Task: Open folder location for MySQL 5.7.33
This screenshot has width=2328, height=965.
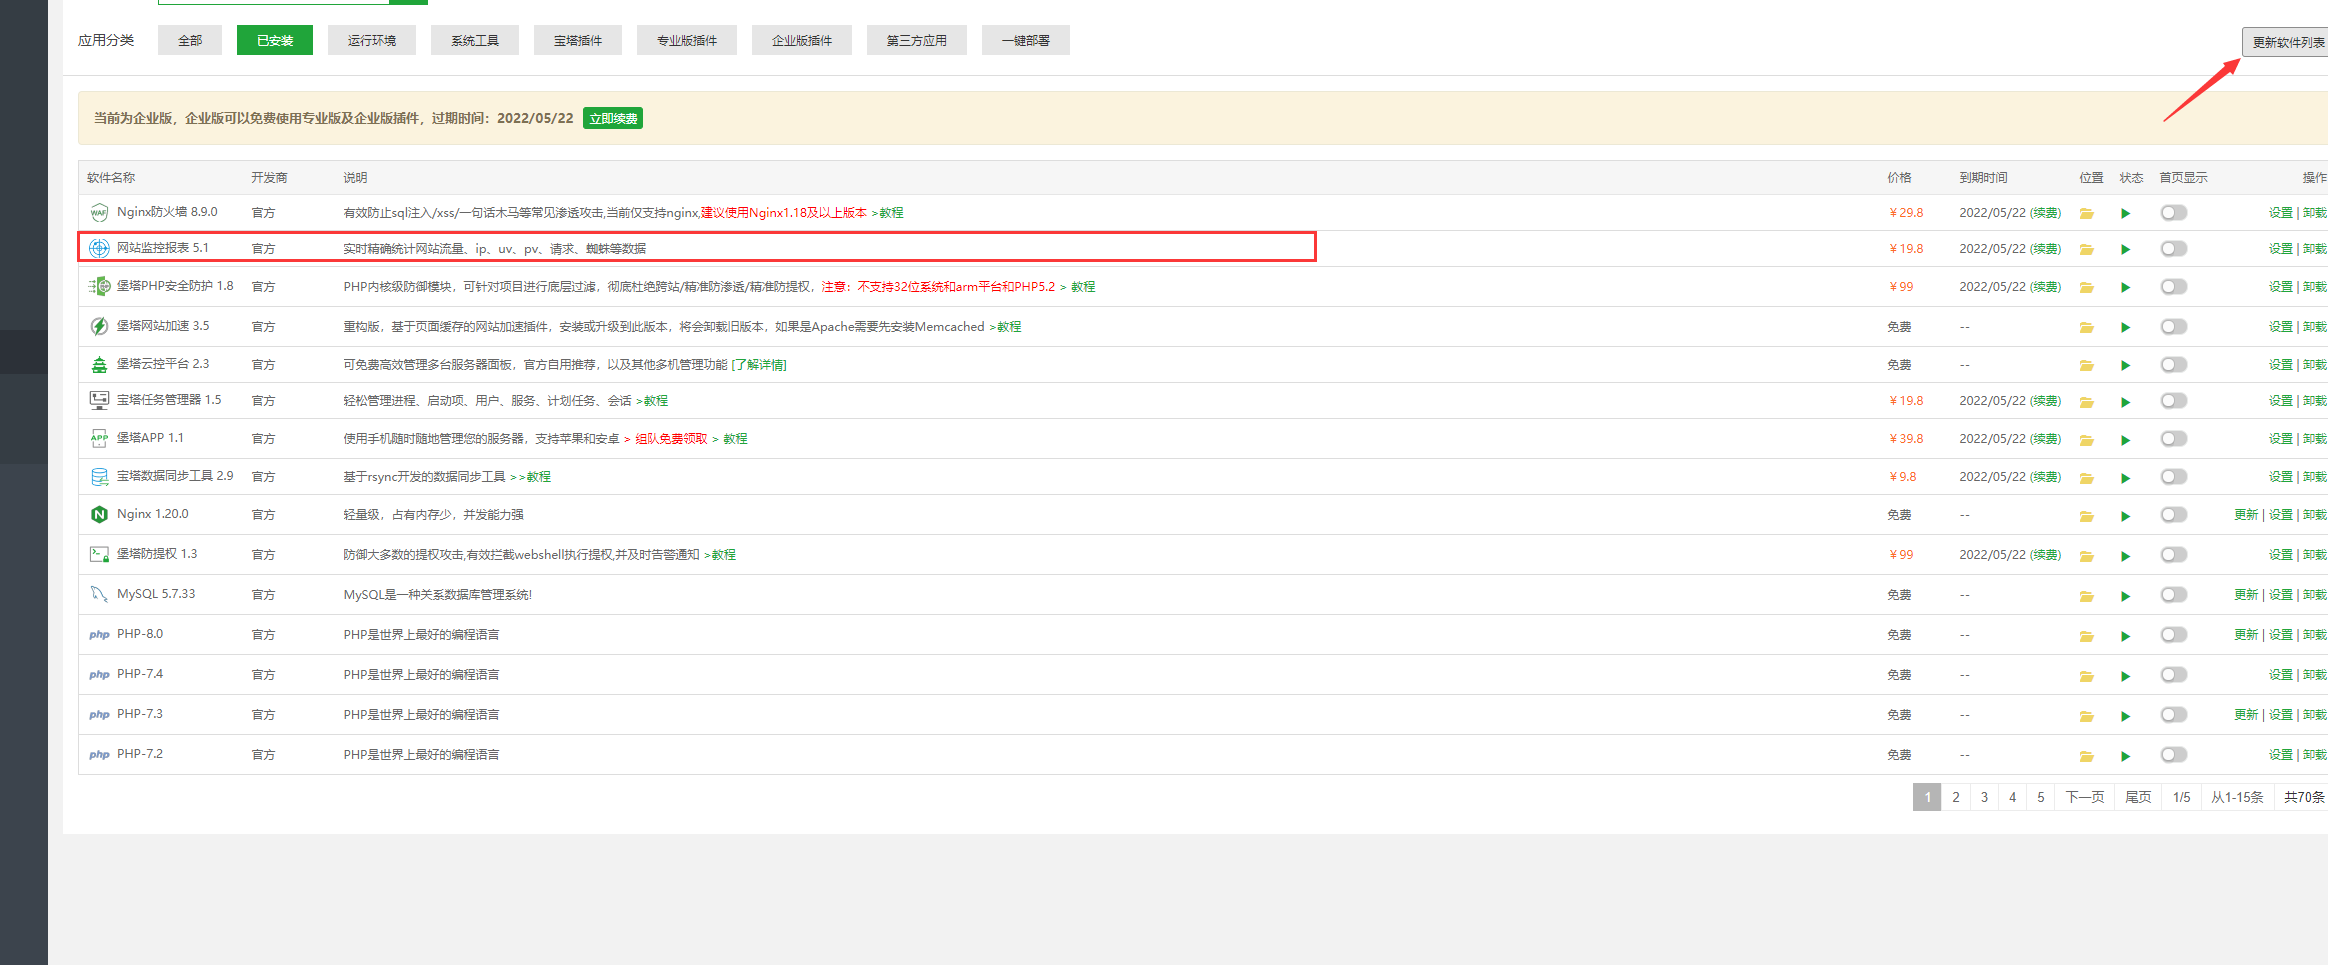Action: click(2087, 595)
